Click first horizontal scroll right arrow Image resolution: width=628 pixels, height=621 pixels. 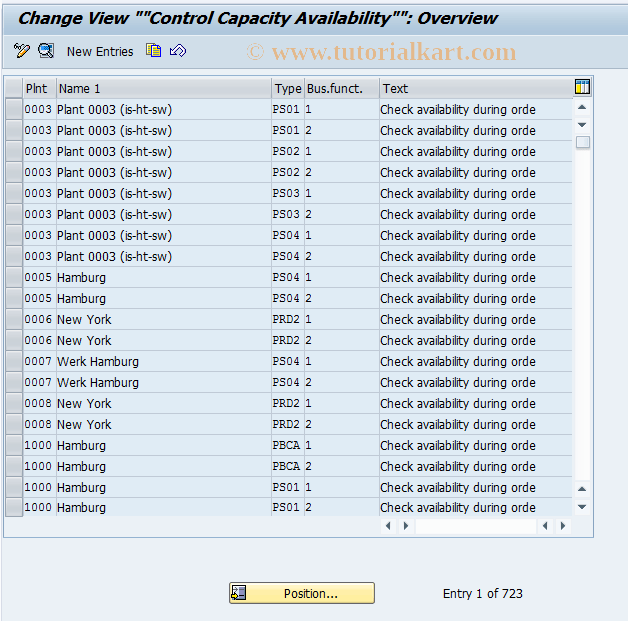pos(406,526)
